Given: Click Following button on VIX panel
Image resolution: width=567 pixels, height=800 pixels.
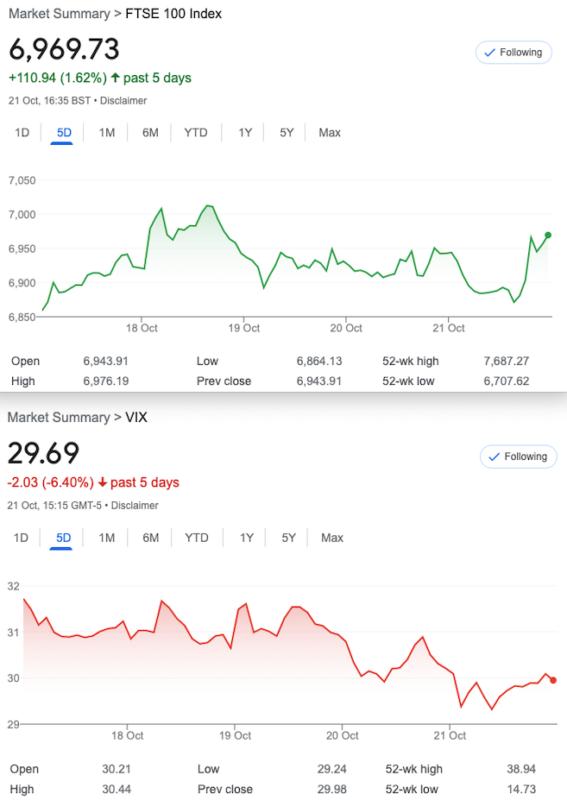Looking at the screenshot, I should point(518,457).
